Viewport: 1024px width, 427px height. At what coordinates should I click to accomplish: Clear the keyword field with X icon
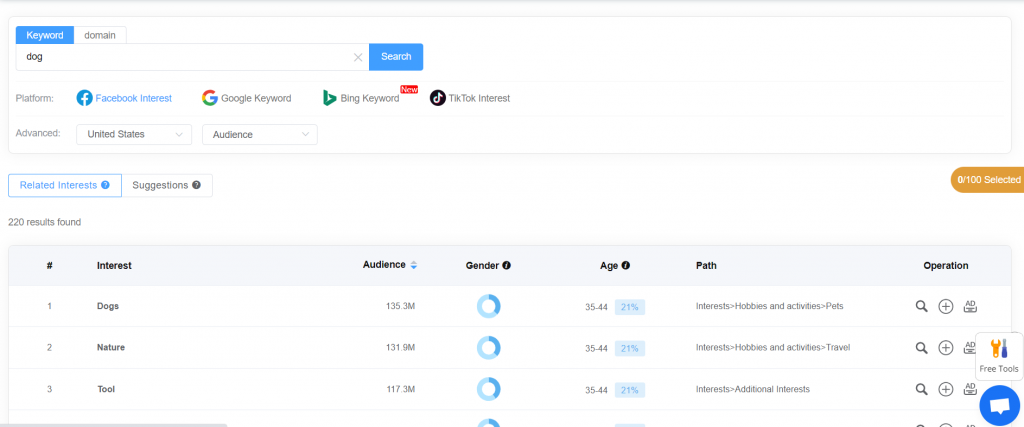[358, 57]
